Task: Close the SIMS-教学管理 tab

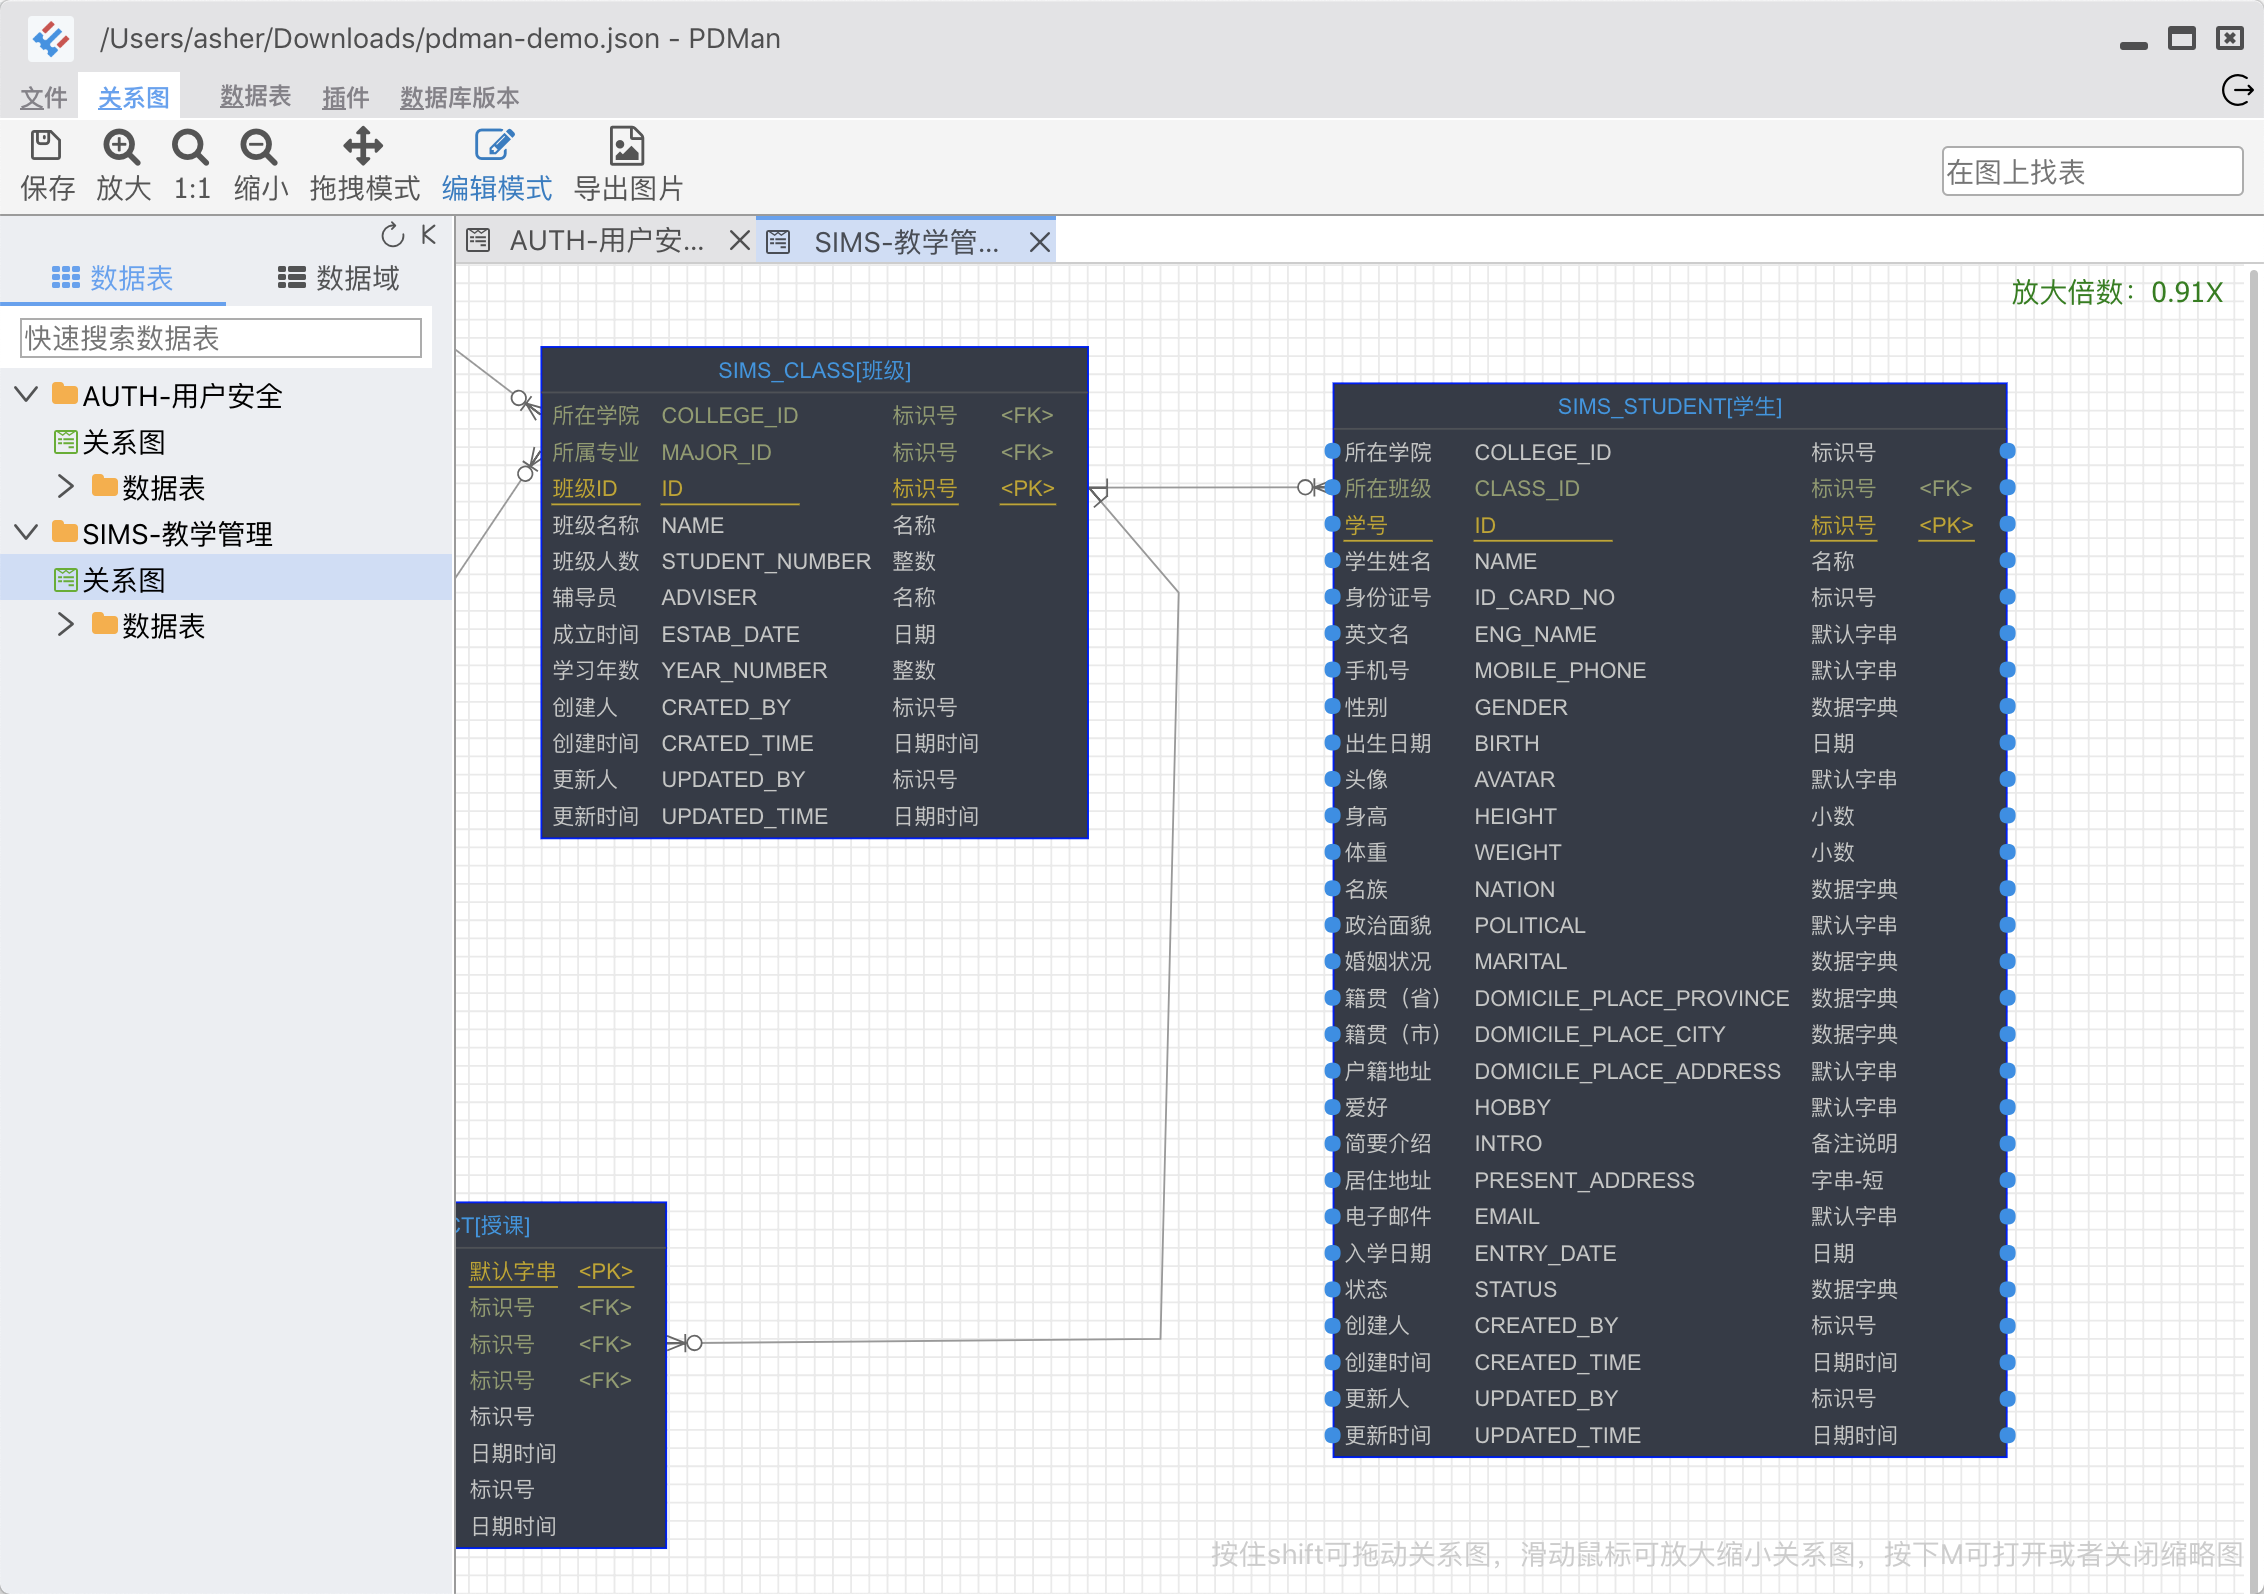Action: click(x=1039, y=241)
